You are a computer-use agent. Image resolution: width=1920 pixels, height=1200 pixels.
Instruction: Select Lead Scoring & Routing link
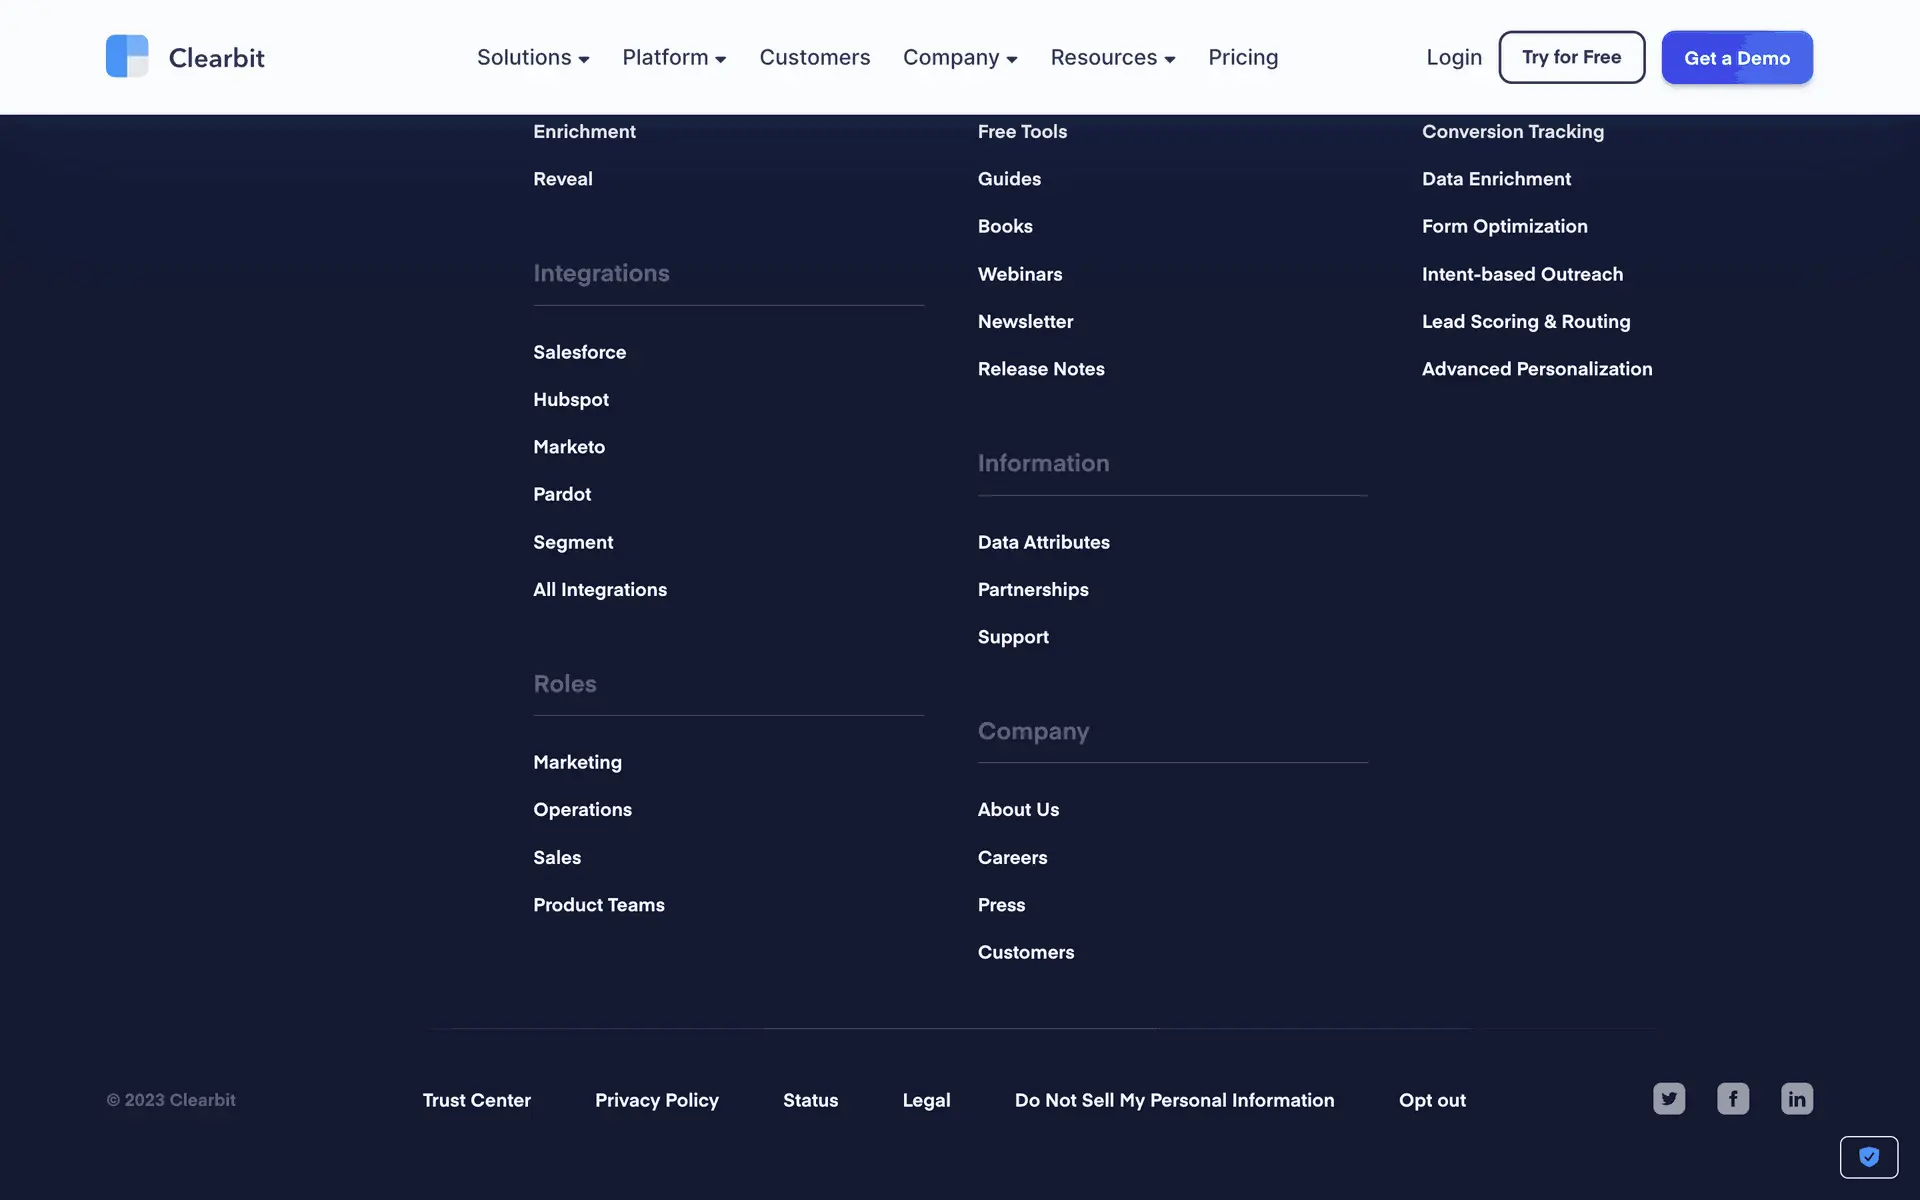pos(1525,322)
